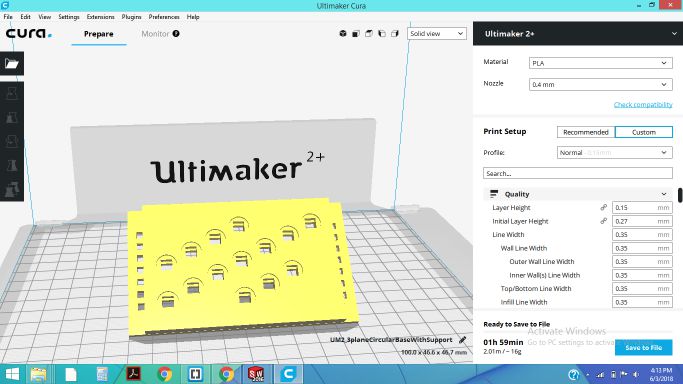Click the settings Search field
683x384 pixels.
[578, 173]
